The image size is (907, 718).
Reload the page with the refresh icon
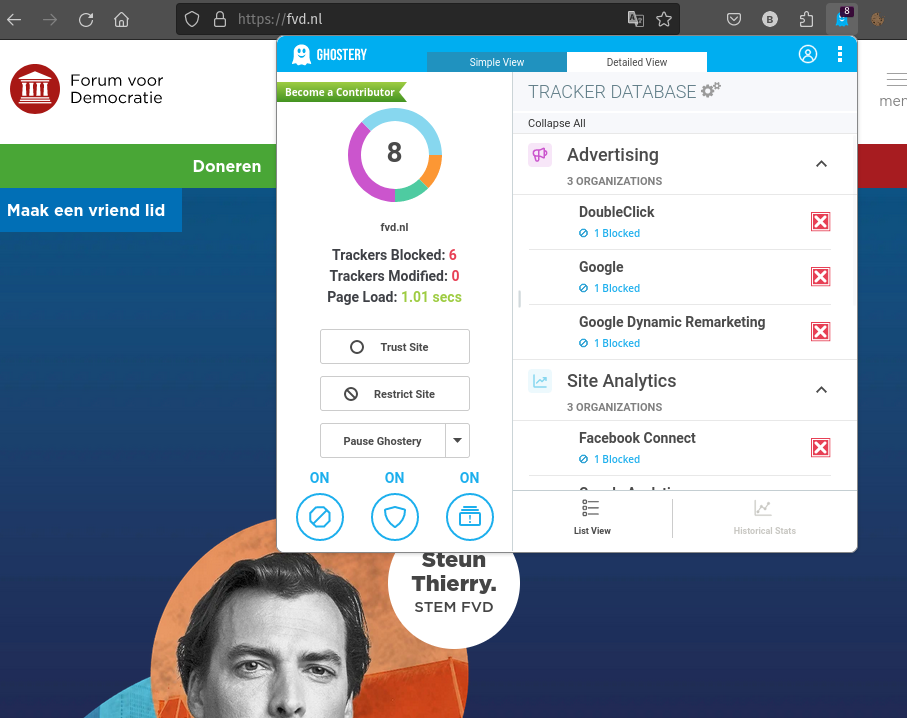(x=86, y=20)
